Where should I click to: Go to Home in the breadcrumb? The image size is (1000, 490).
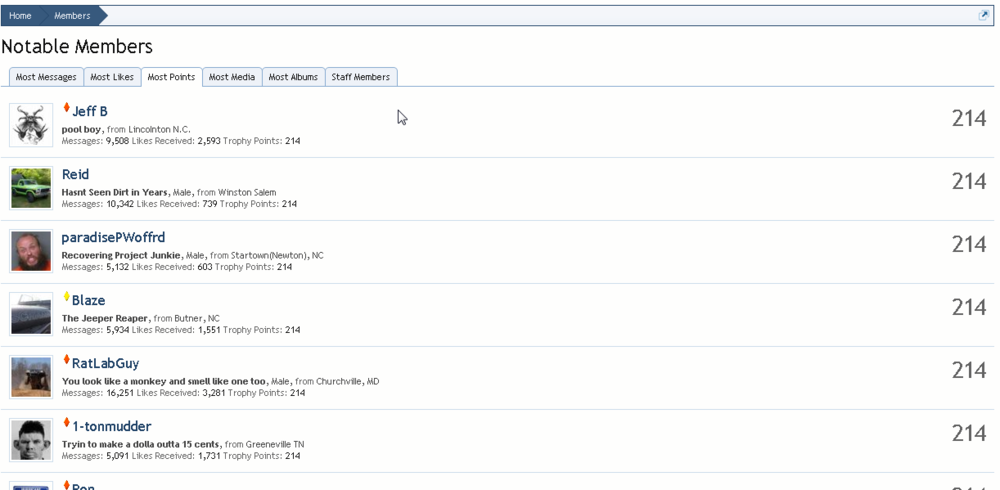click(20, 16)
